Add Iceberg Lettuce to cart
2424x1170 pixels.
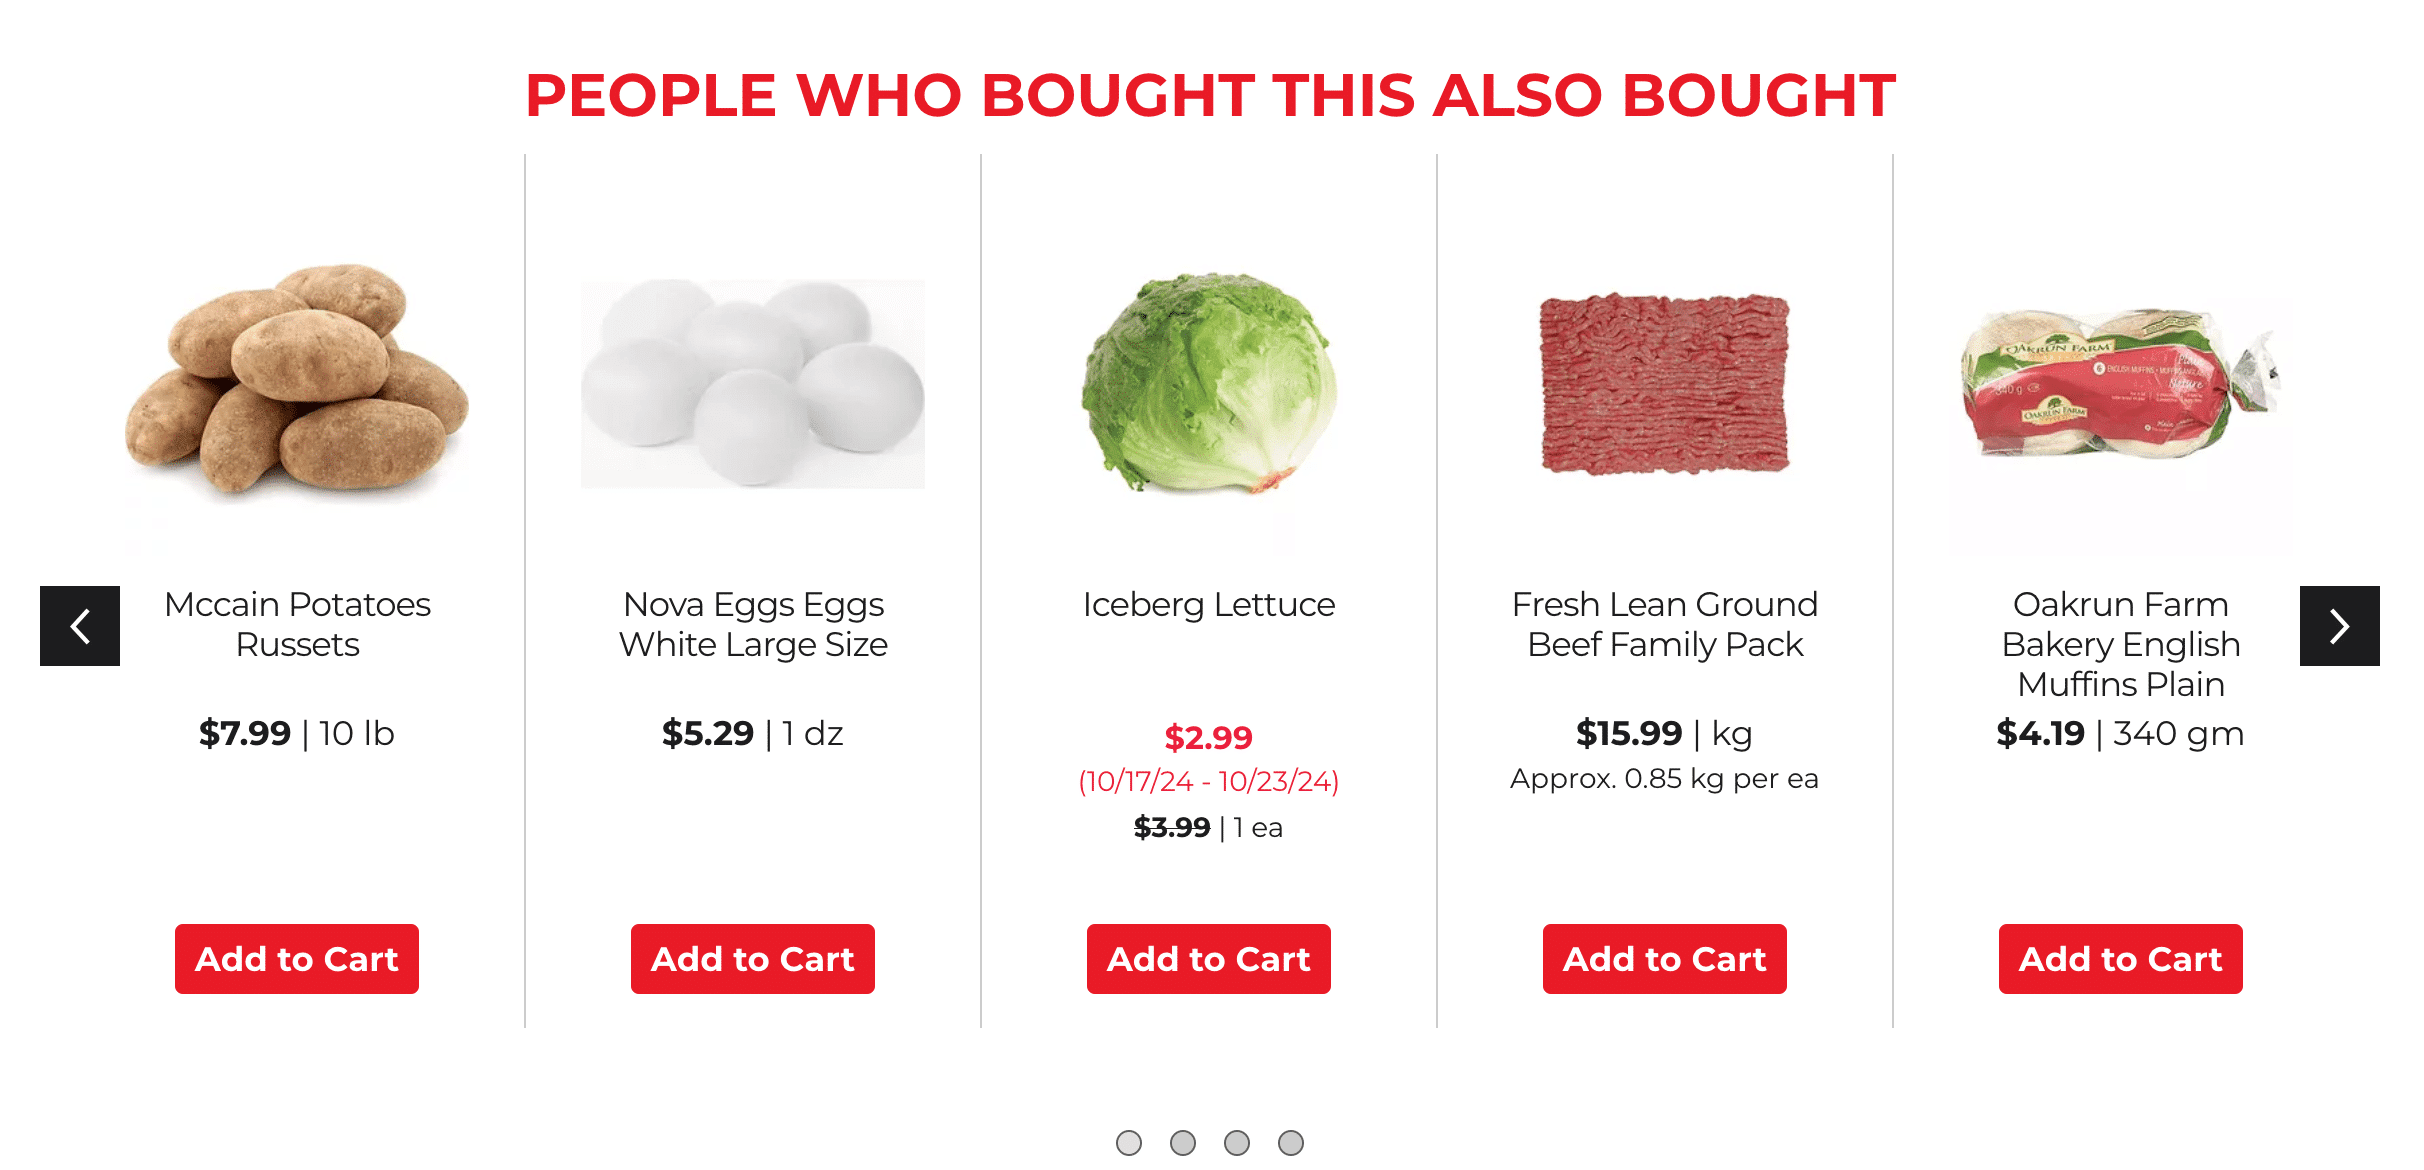click(1209, 959)
